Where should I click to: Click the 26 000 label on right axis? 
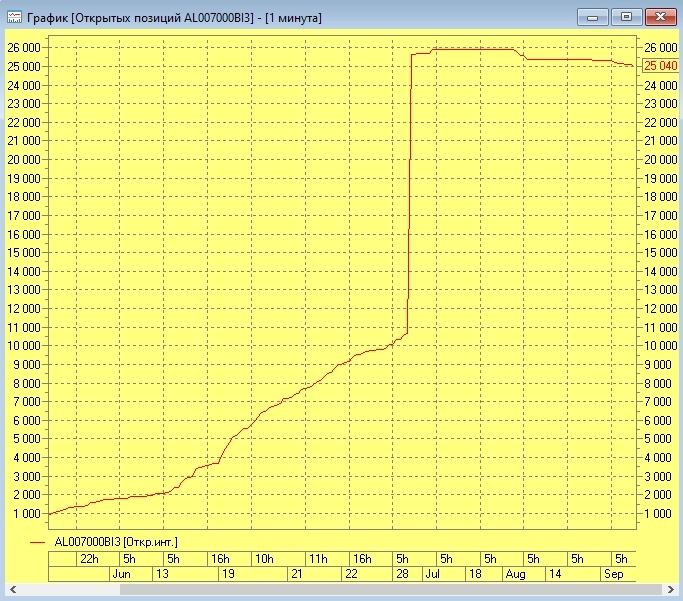click(x=660, y=48)
